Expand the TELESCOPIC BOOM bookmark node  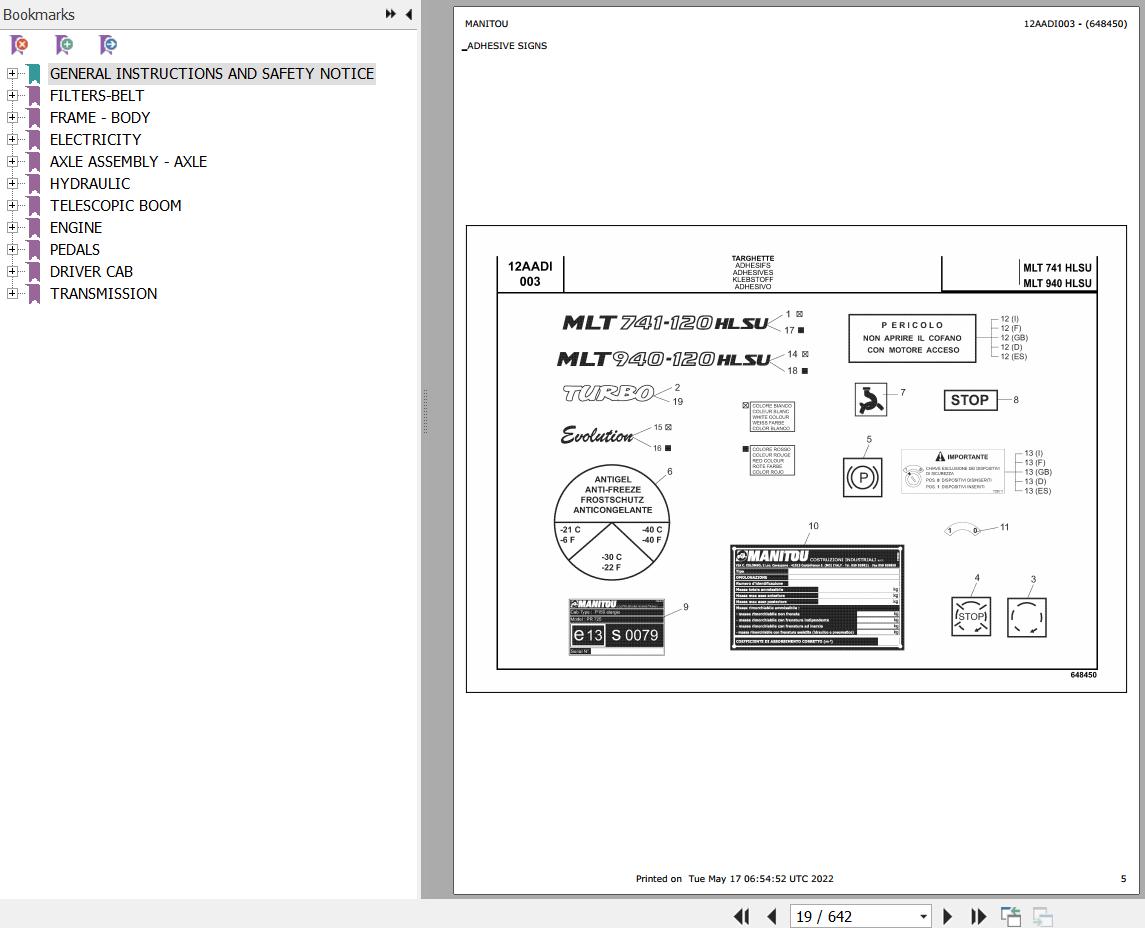[12, 206]
